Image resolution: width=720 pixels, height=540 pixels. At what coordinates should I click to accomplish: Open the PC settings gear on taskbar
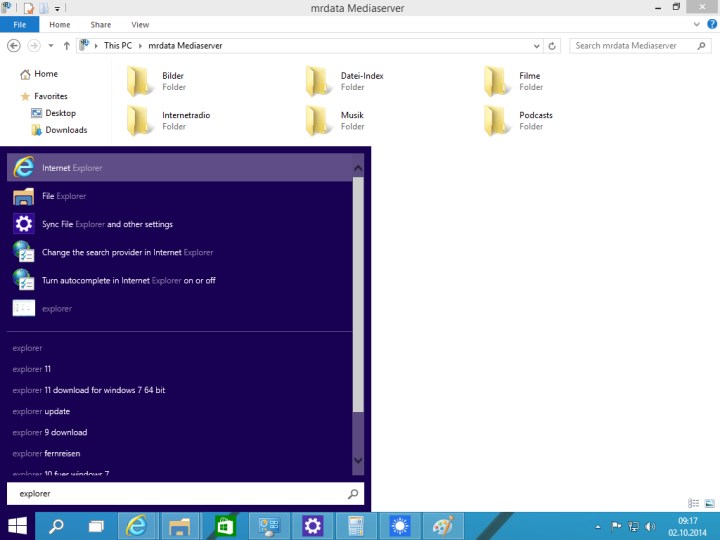click(x=312, y=526)
